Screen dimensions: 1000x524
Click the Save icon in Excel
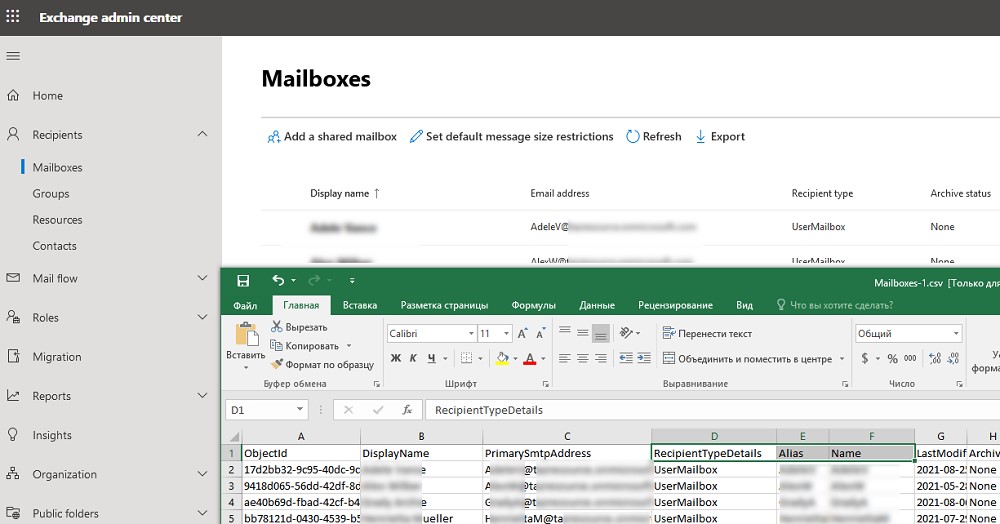(x=243, y=280)
